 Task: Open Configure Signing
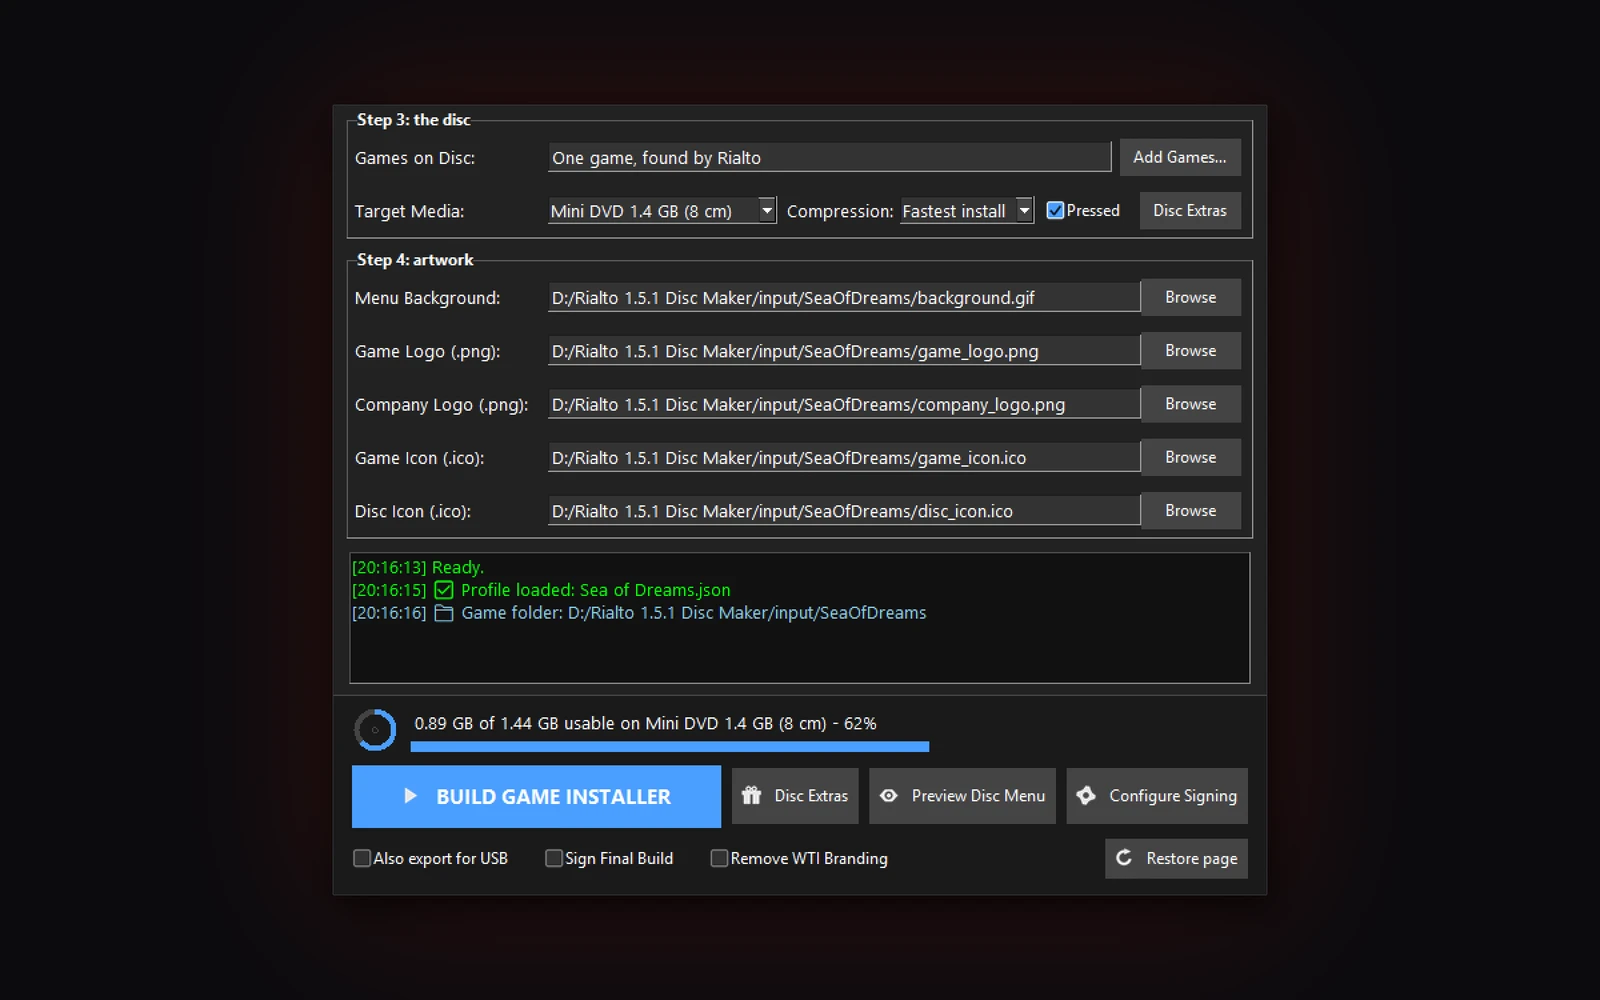[1157, 796]
